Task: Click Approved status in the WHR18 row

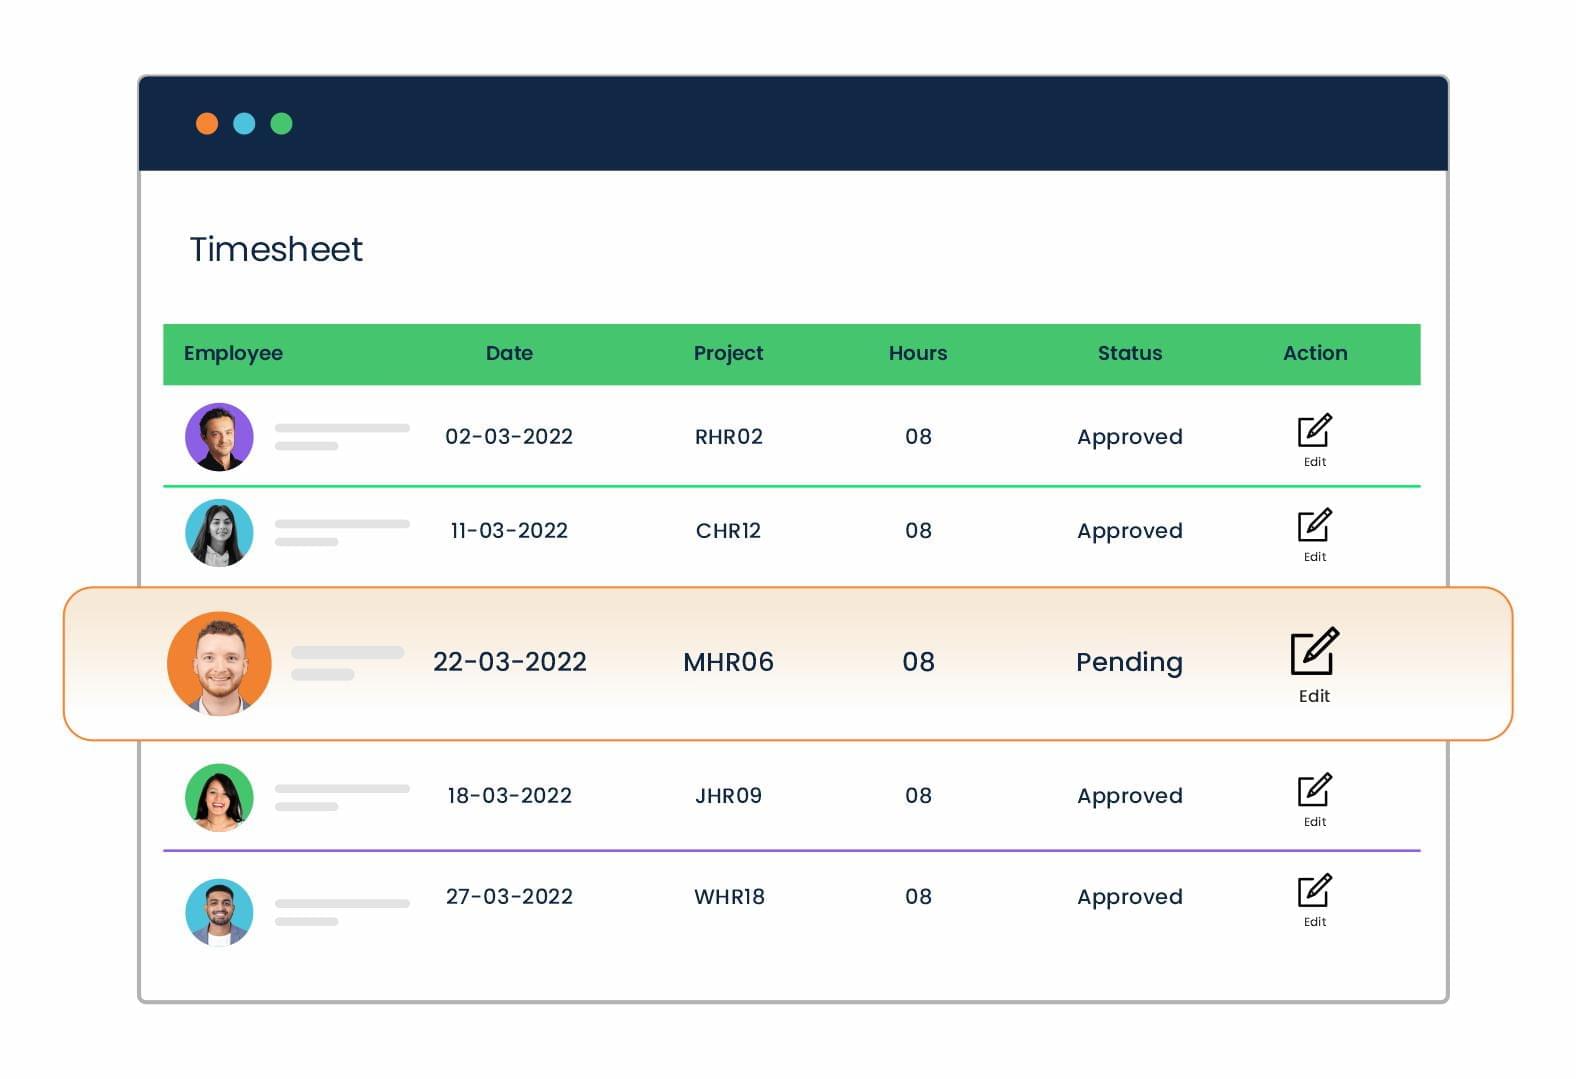Action: pyautogui.click(x=1130, y=898)
